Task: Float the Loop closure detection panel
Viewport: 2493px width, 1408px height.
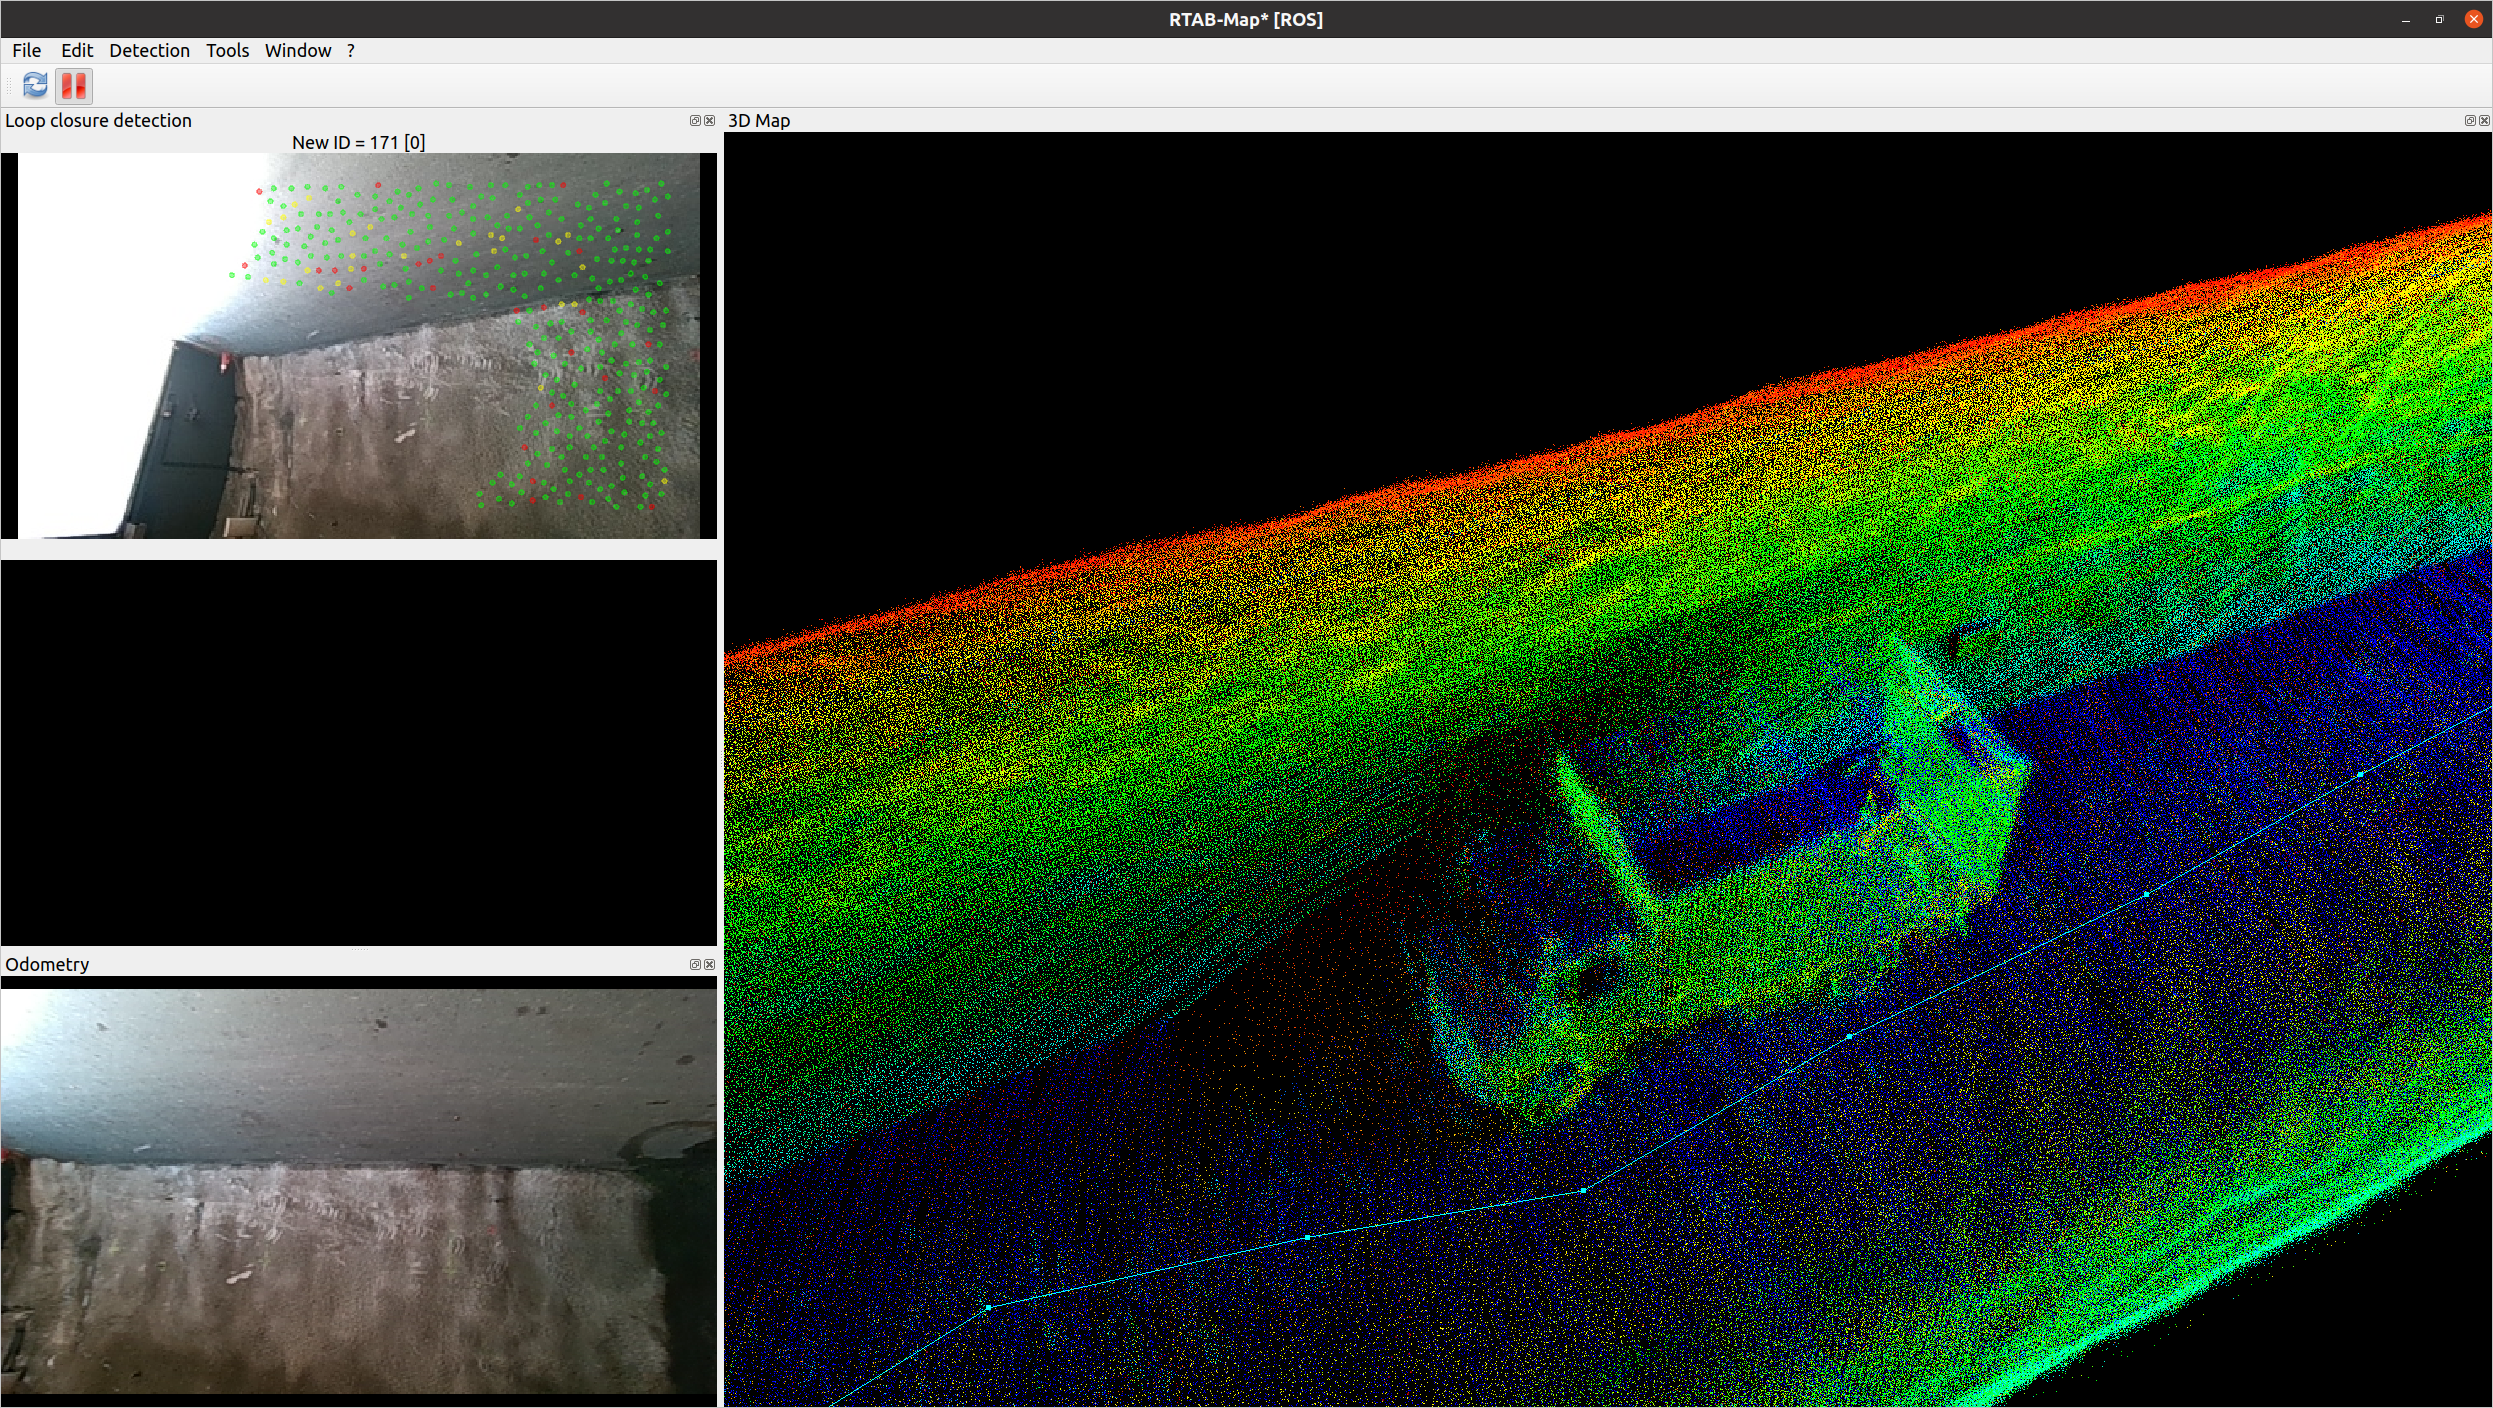Action: tap(695, 120)
